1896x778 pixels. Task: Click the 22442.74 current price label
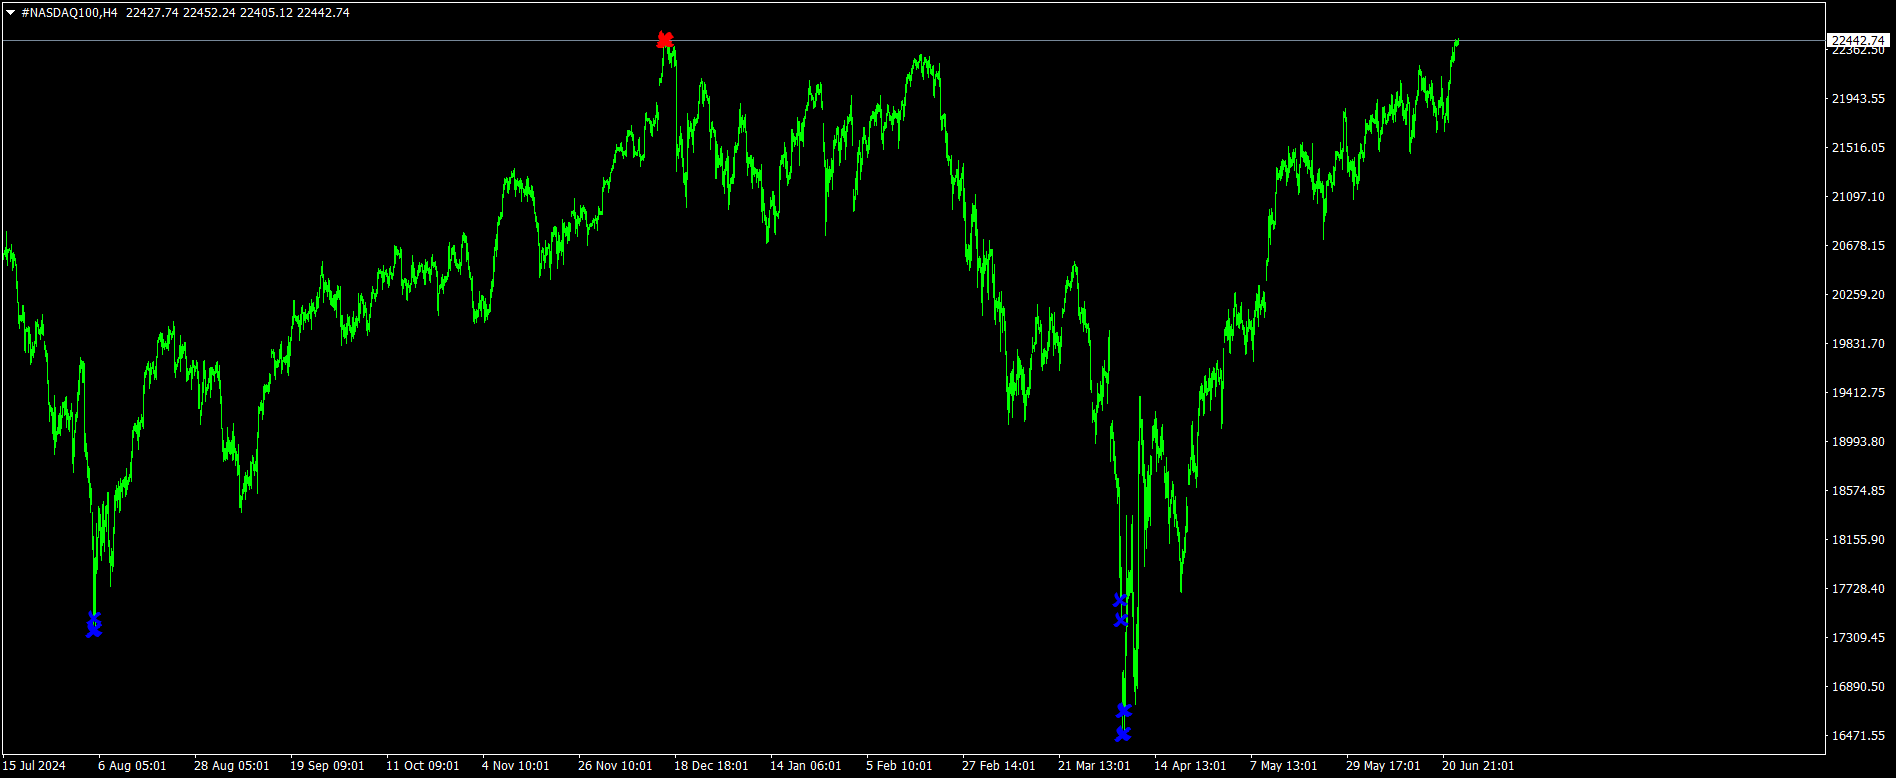pos(1858,41)
